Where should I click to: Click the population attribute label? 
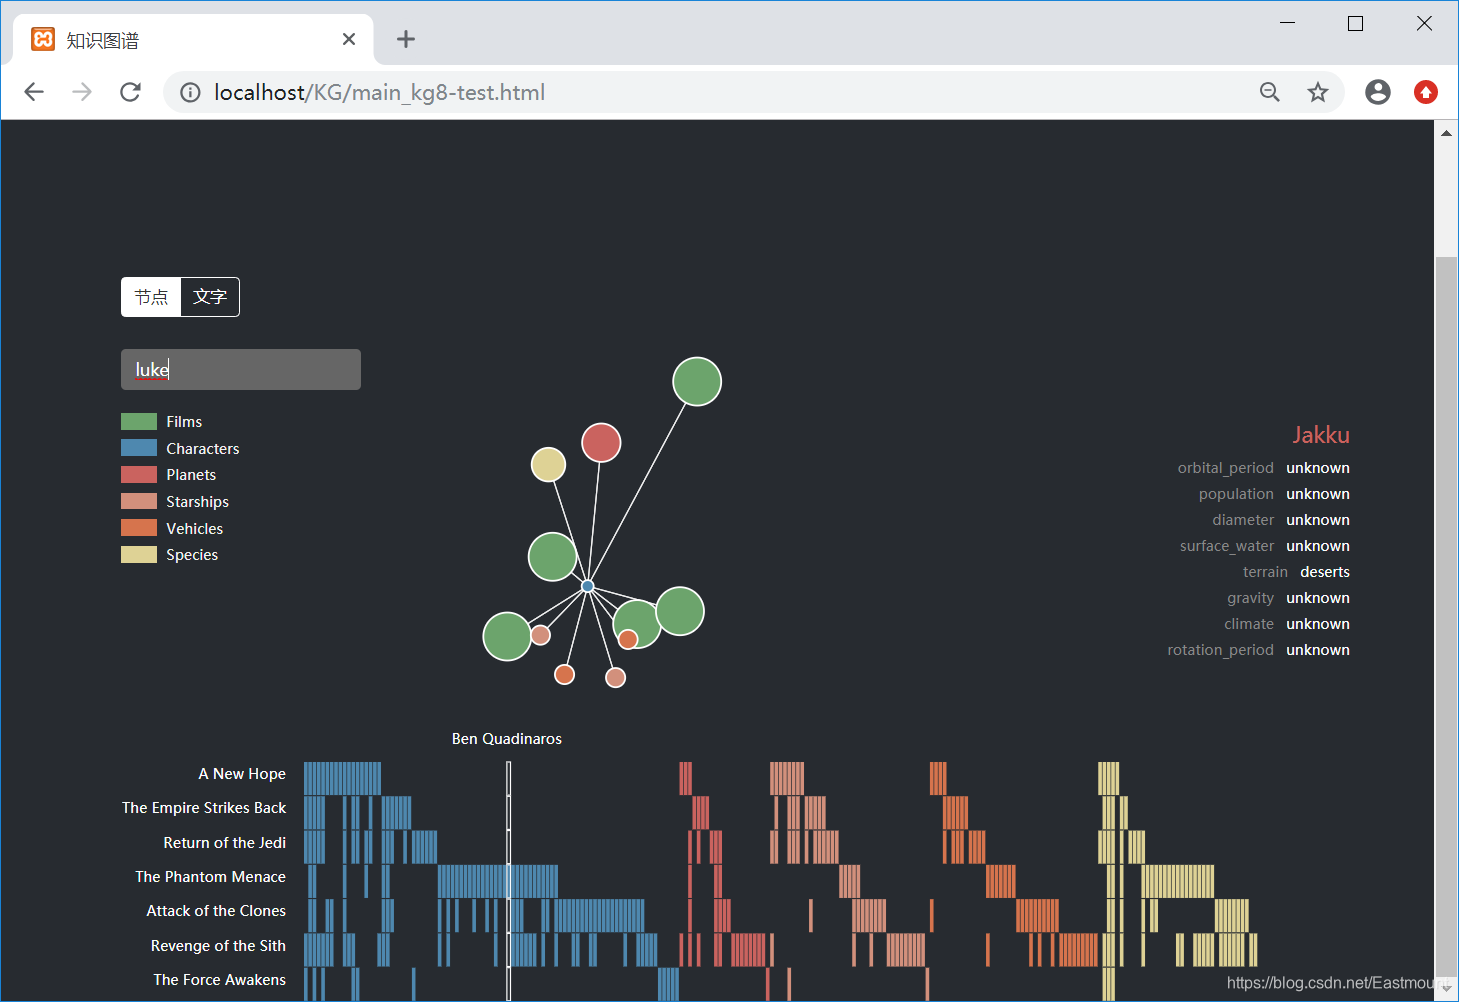[x=1236, y=494]
